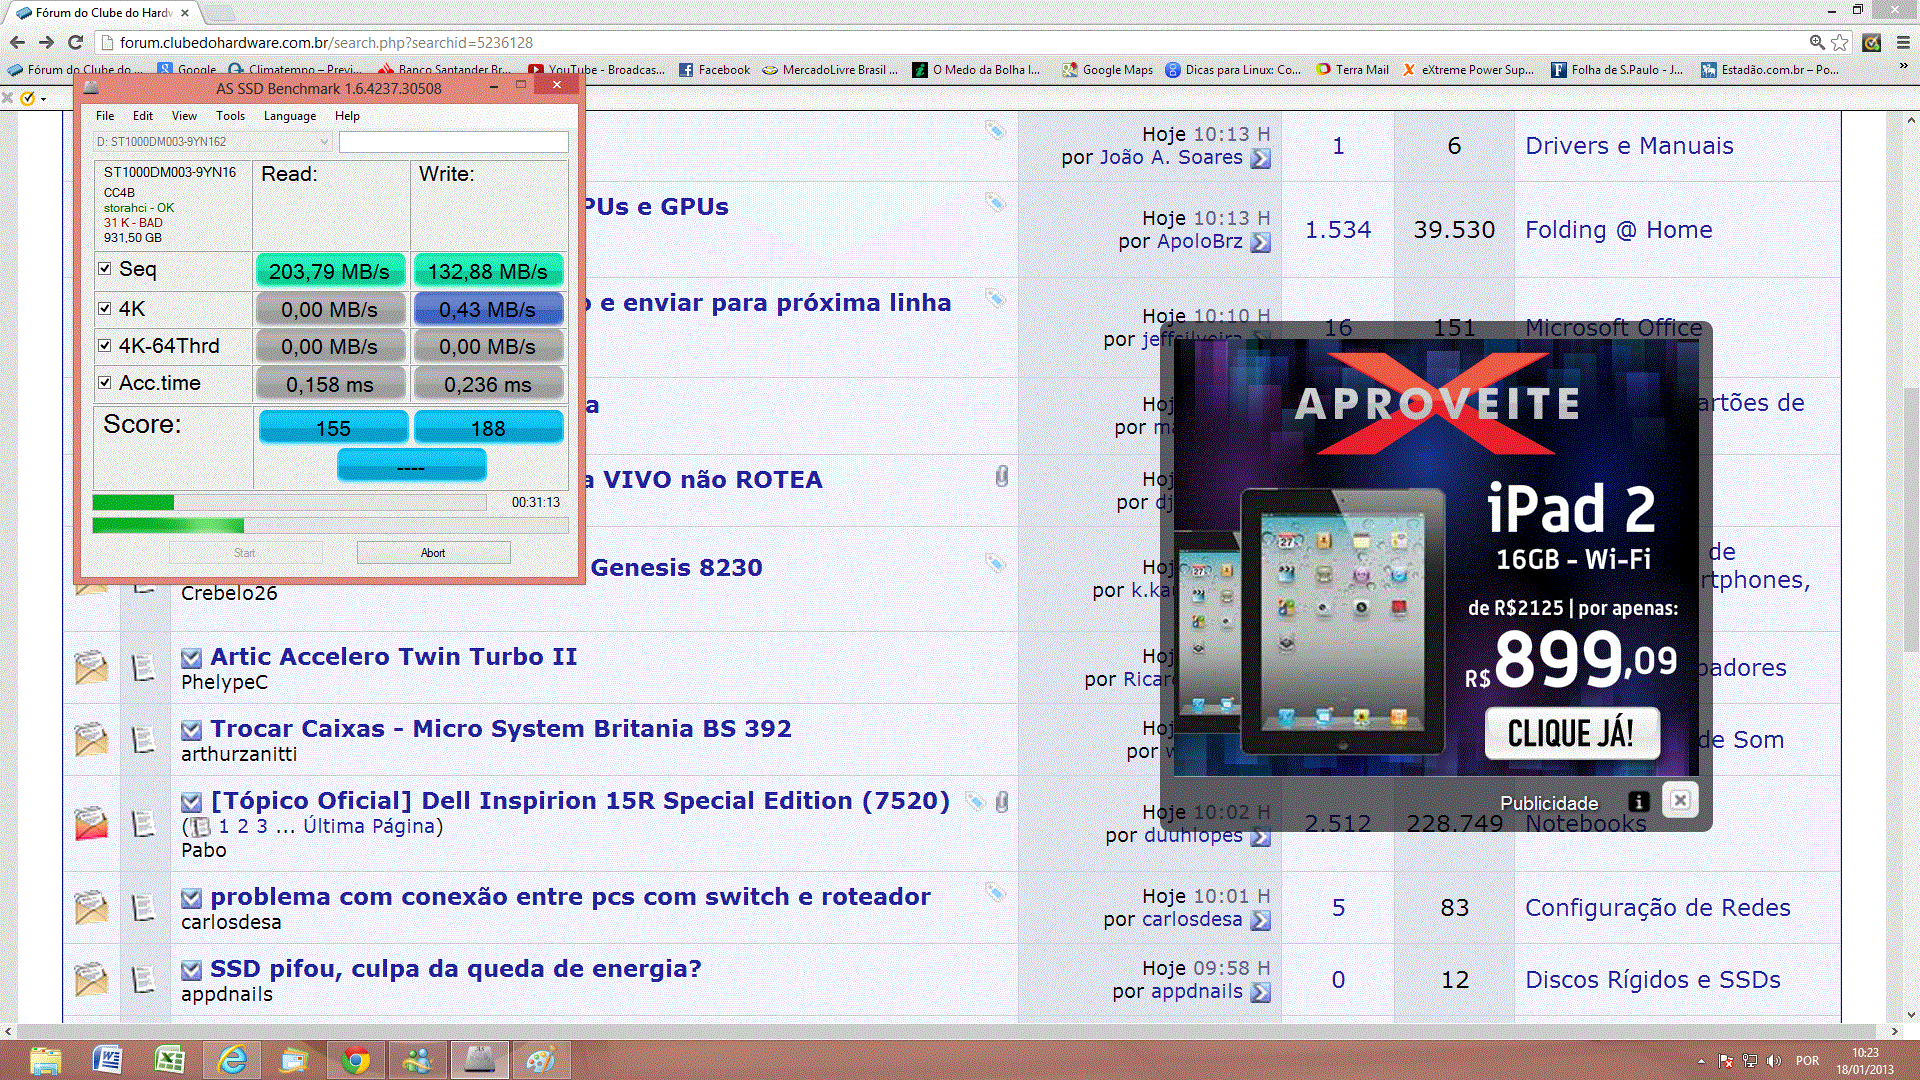The image size is (1920, 1080).
Task: Open the Messenger taskbar icon
Action: 417,1060
